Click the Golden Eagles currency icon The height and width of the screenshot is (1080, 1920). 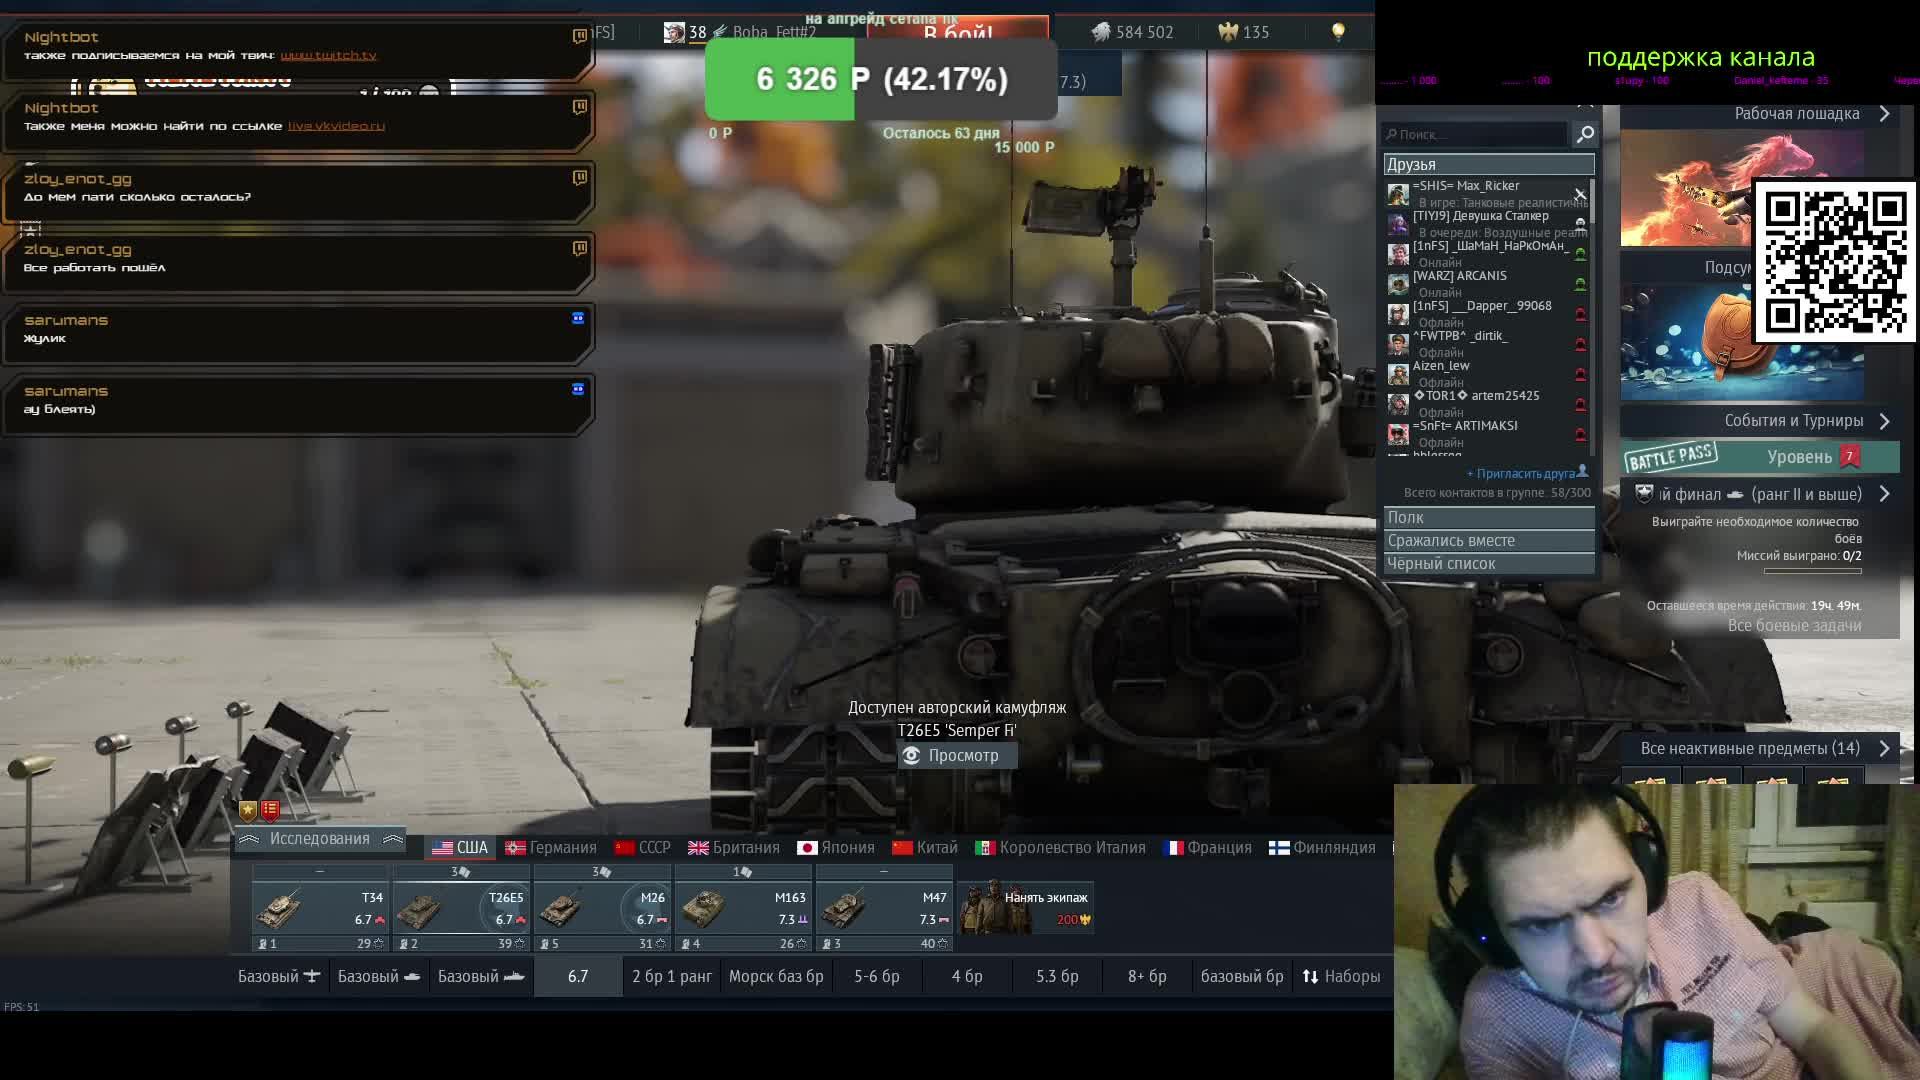[1228, 32]
